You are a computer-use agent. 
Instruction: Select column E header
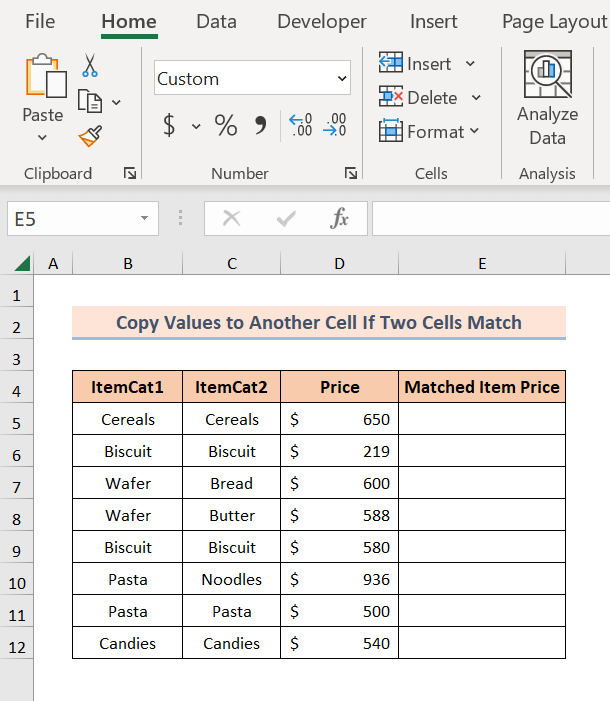tap(482, 263)
